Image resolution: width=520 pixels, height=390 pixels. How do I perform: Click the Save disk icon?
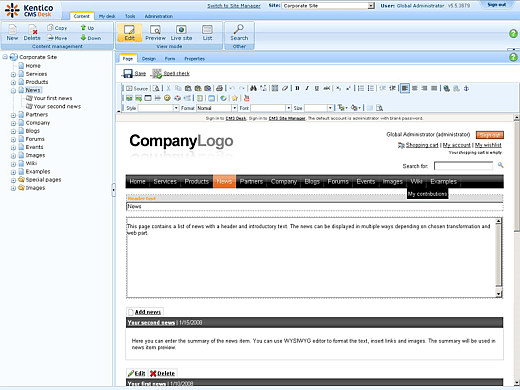(x=128, y=73)
